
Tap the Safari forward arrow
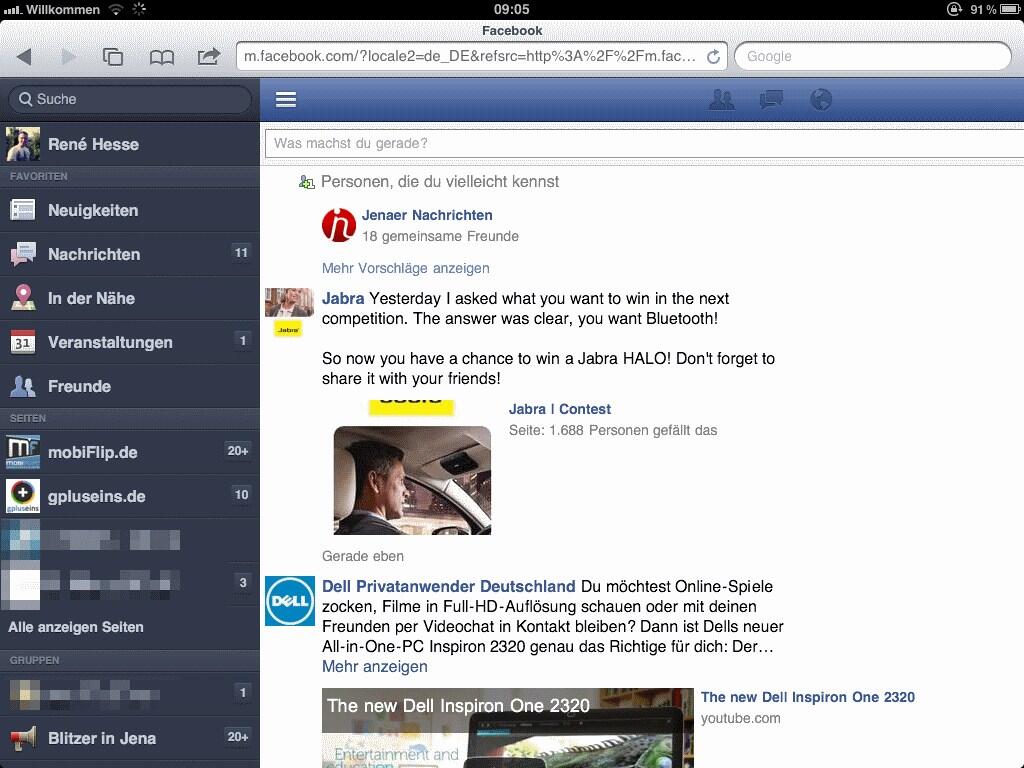click(68, 56)
